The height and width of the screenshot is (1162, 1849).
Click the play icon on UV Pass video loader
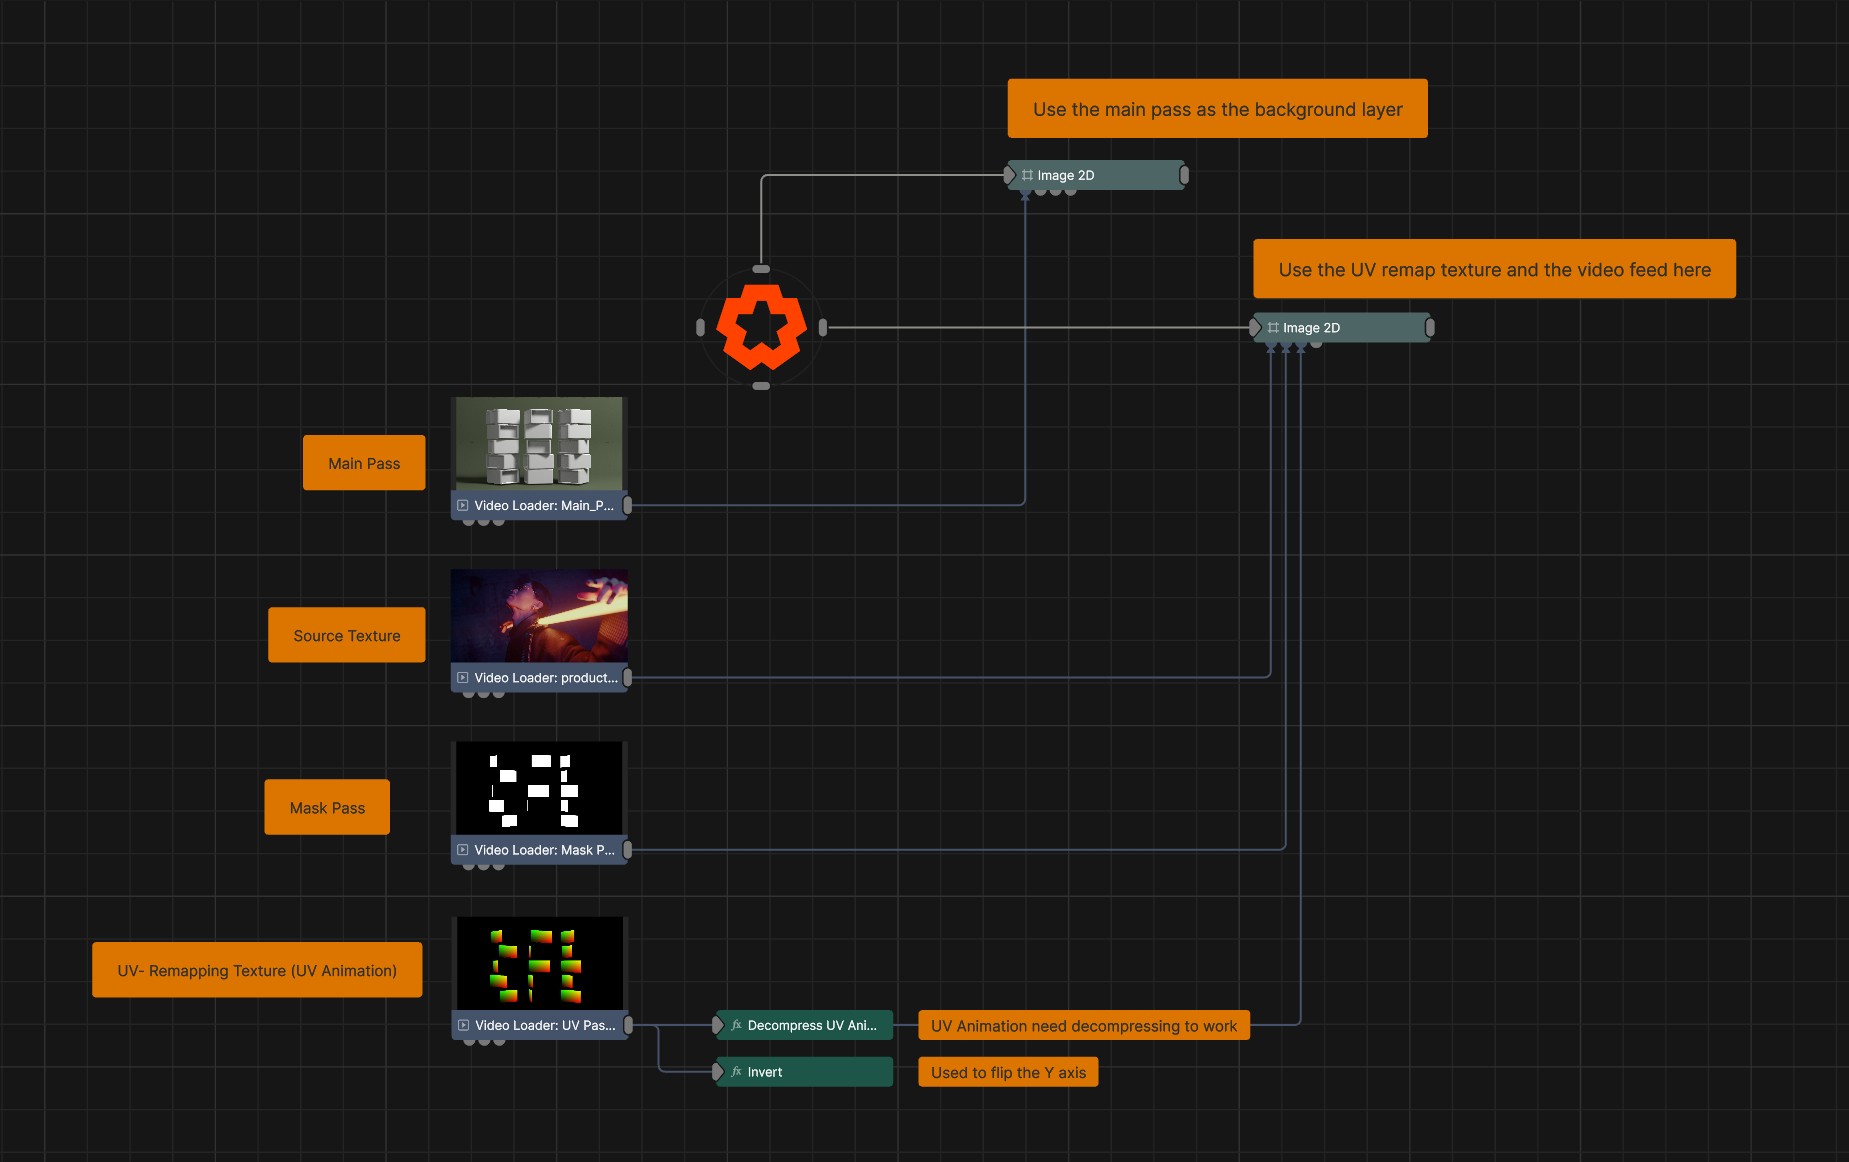pyautogui.click(x=464, y=1025)
